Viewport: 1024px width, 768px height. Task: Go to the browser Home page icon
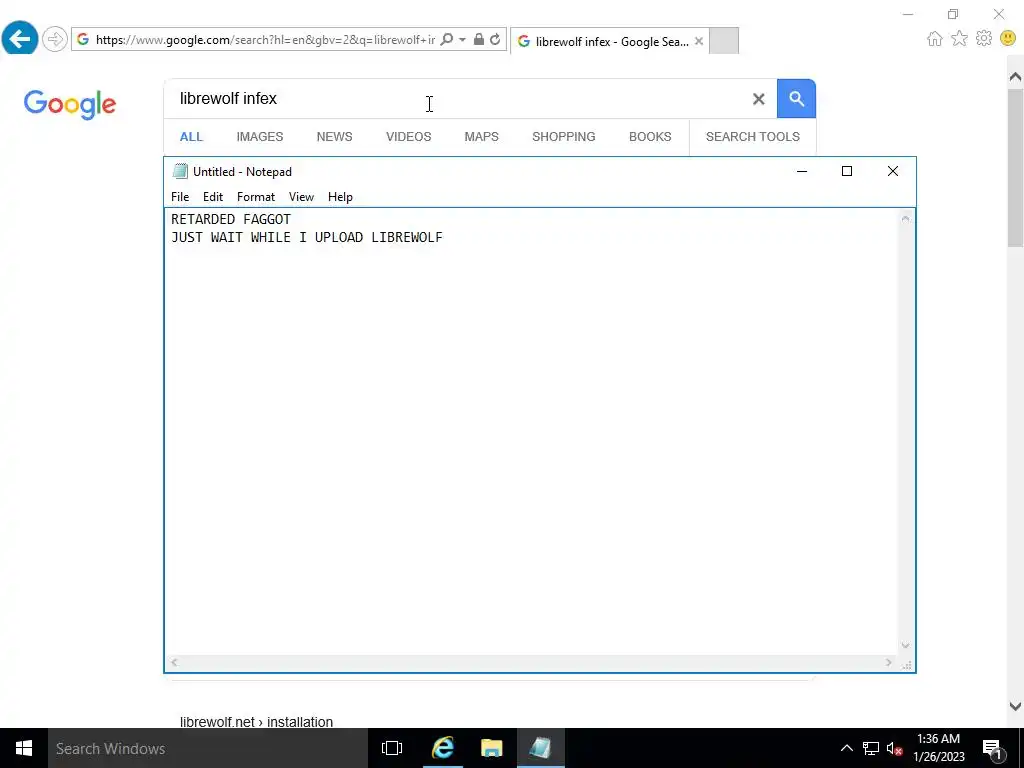coord(935,39)
